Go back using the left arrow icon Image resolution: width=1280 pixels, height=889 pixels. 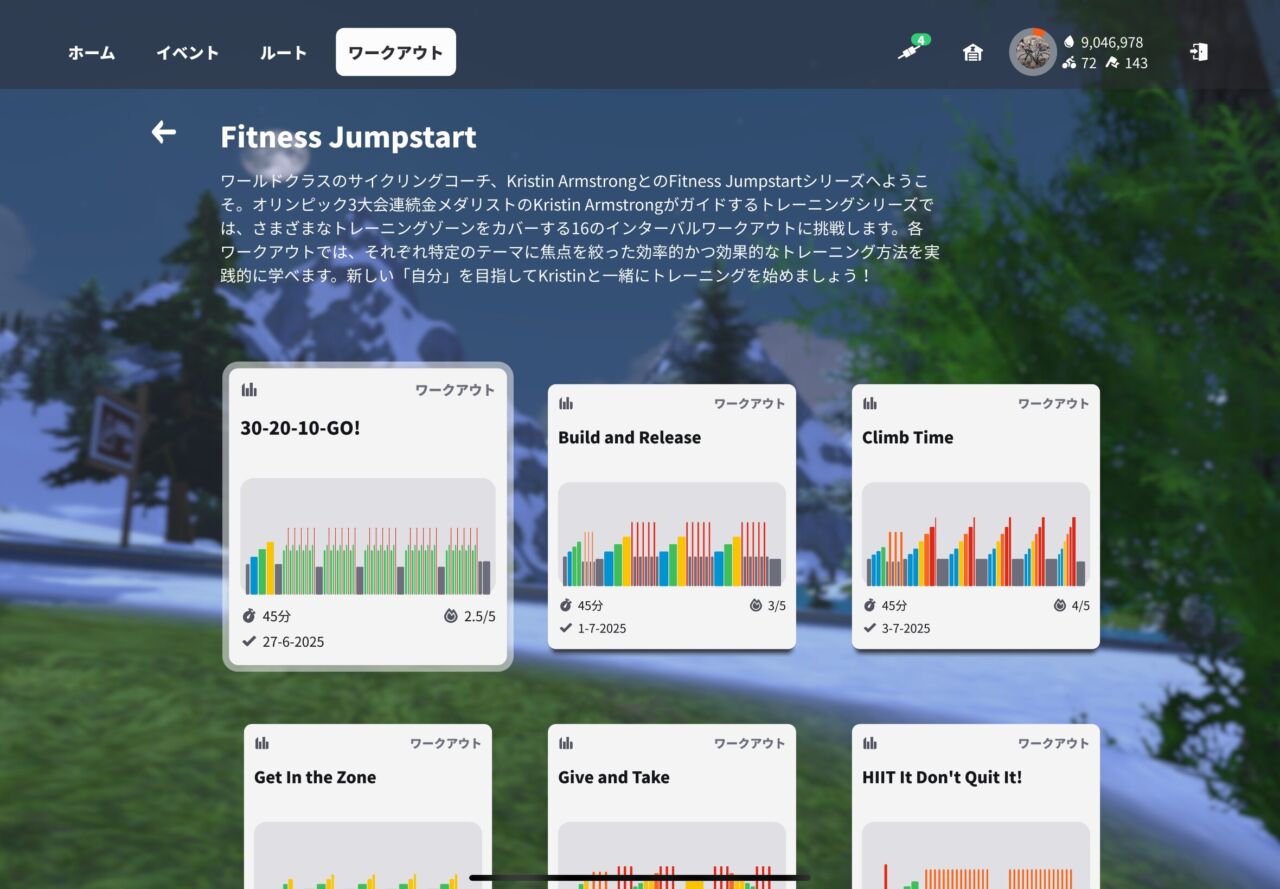pyautogui.click(x=163, y=132)
